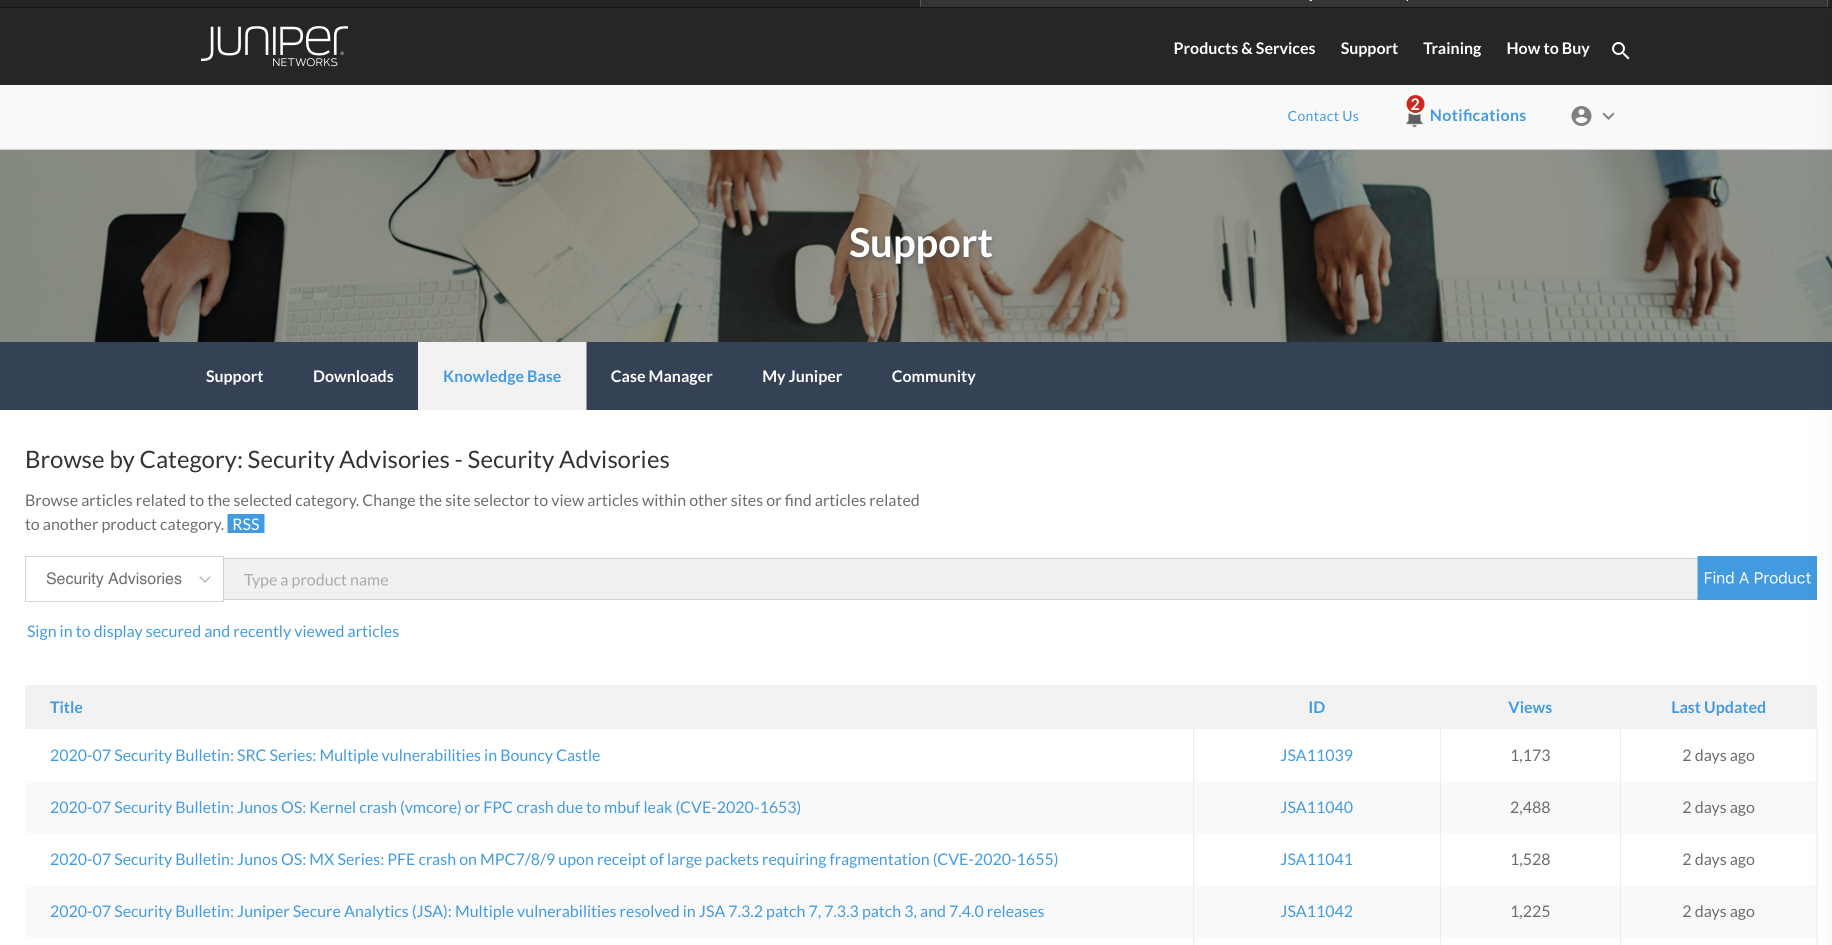Open article ID JSA11042

pyautogui.click(x=1316, y=911)
